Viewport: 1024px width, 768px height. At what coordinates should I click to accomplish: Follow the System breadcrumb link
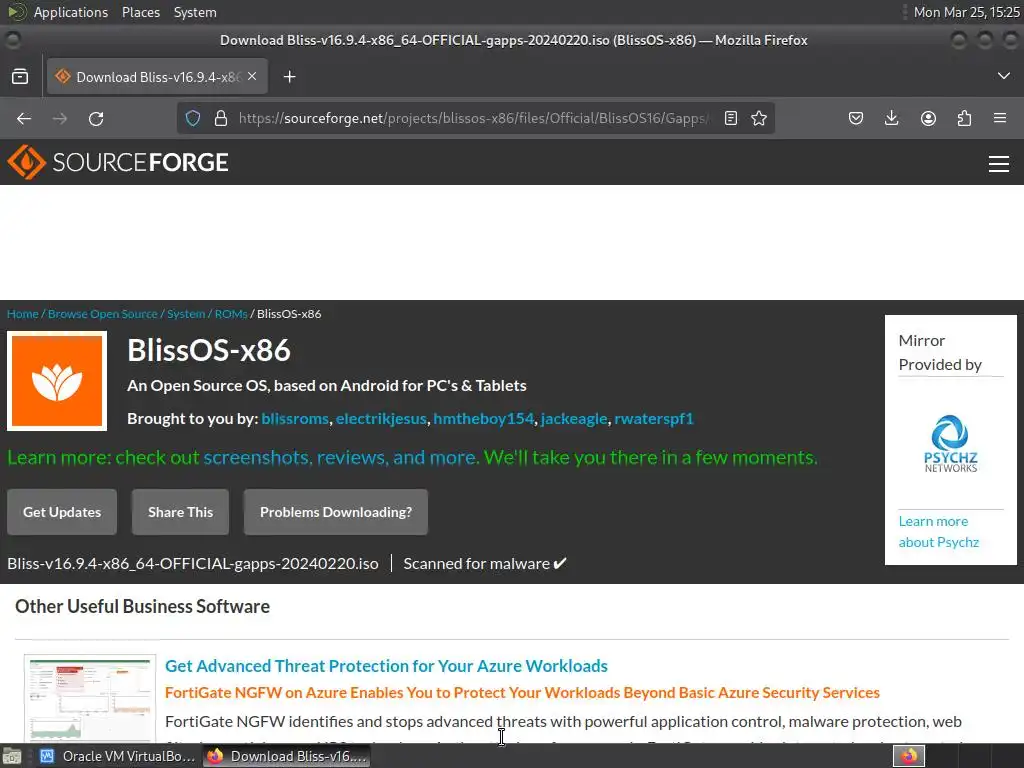pyautogui.click(x=186, y=314)
